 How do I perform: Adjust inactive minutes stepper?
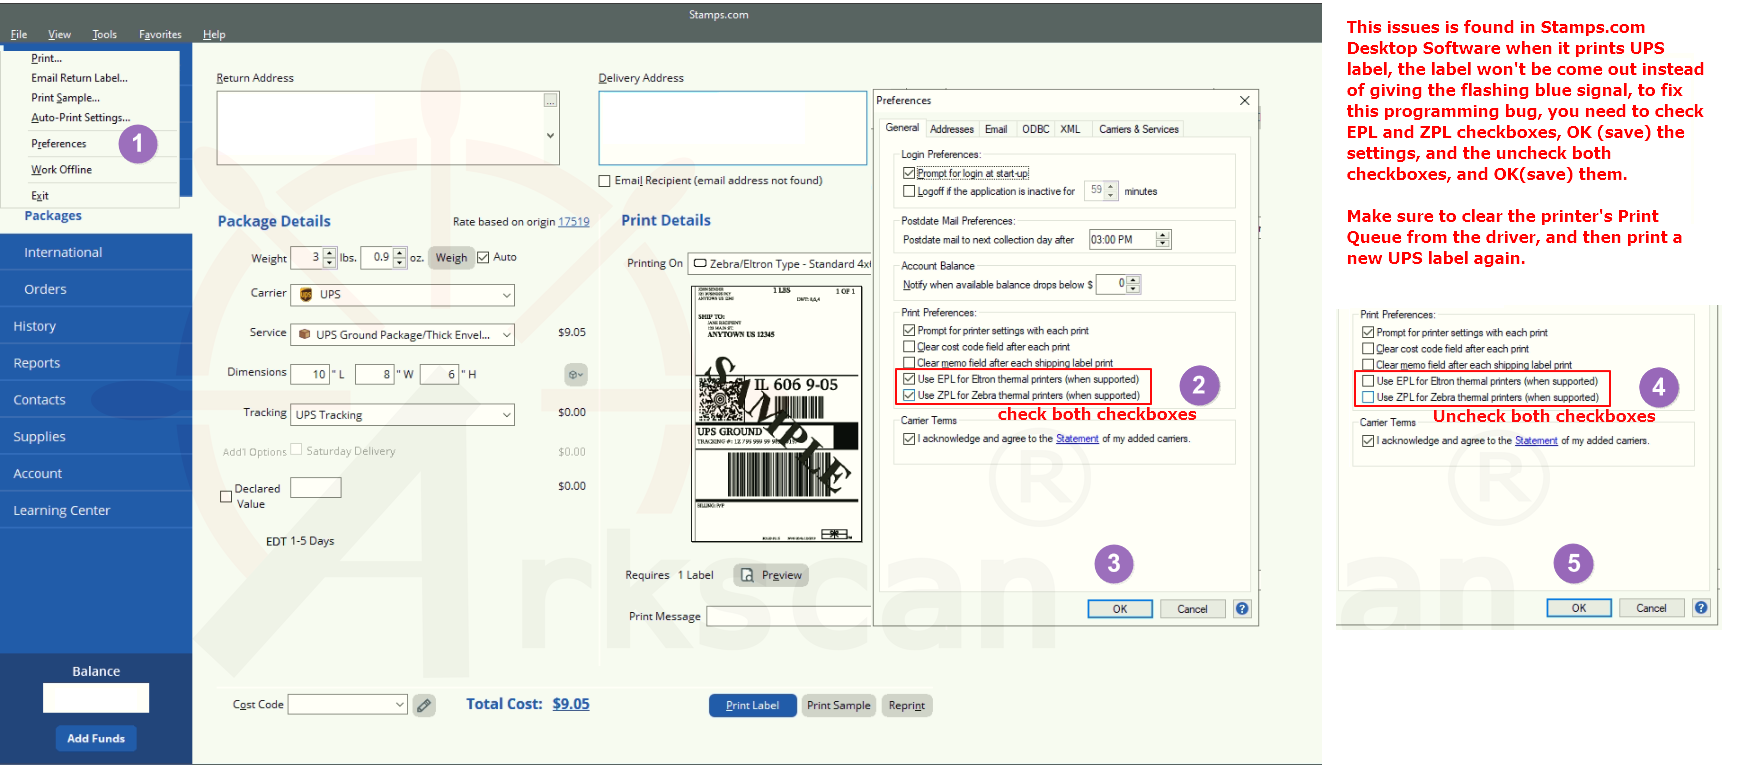tap(1111, 191)
